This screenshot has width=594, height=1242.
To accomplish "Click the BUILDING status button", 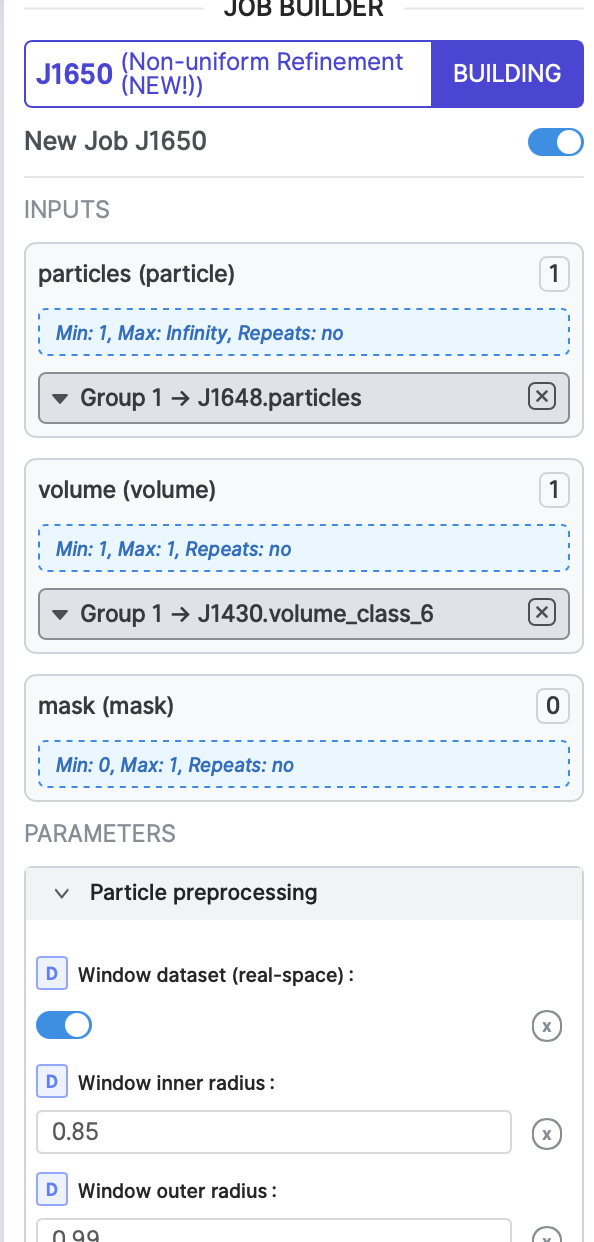I will [x=507, y=73].
